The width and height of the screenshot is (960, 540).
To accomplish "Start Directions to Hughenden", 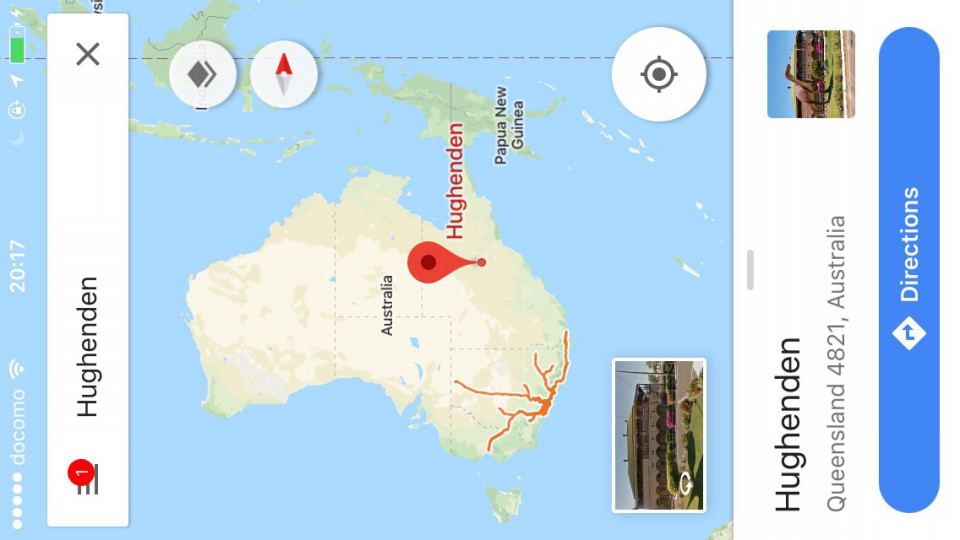I will tap(909, 269).
